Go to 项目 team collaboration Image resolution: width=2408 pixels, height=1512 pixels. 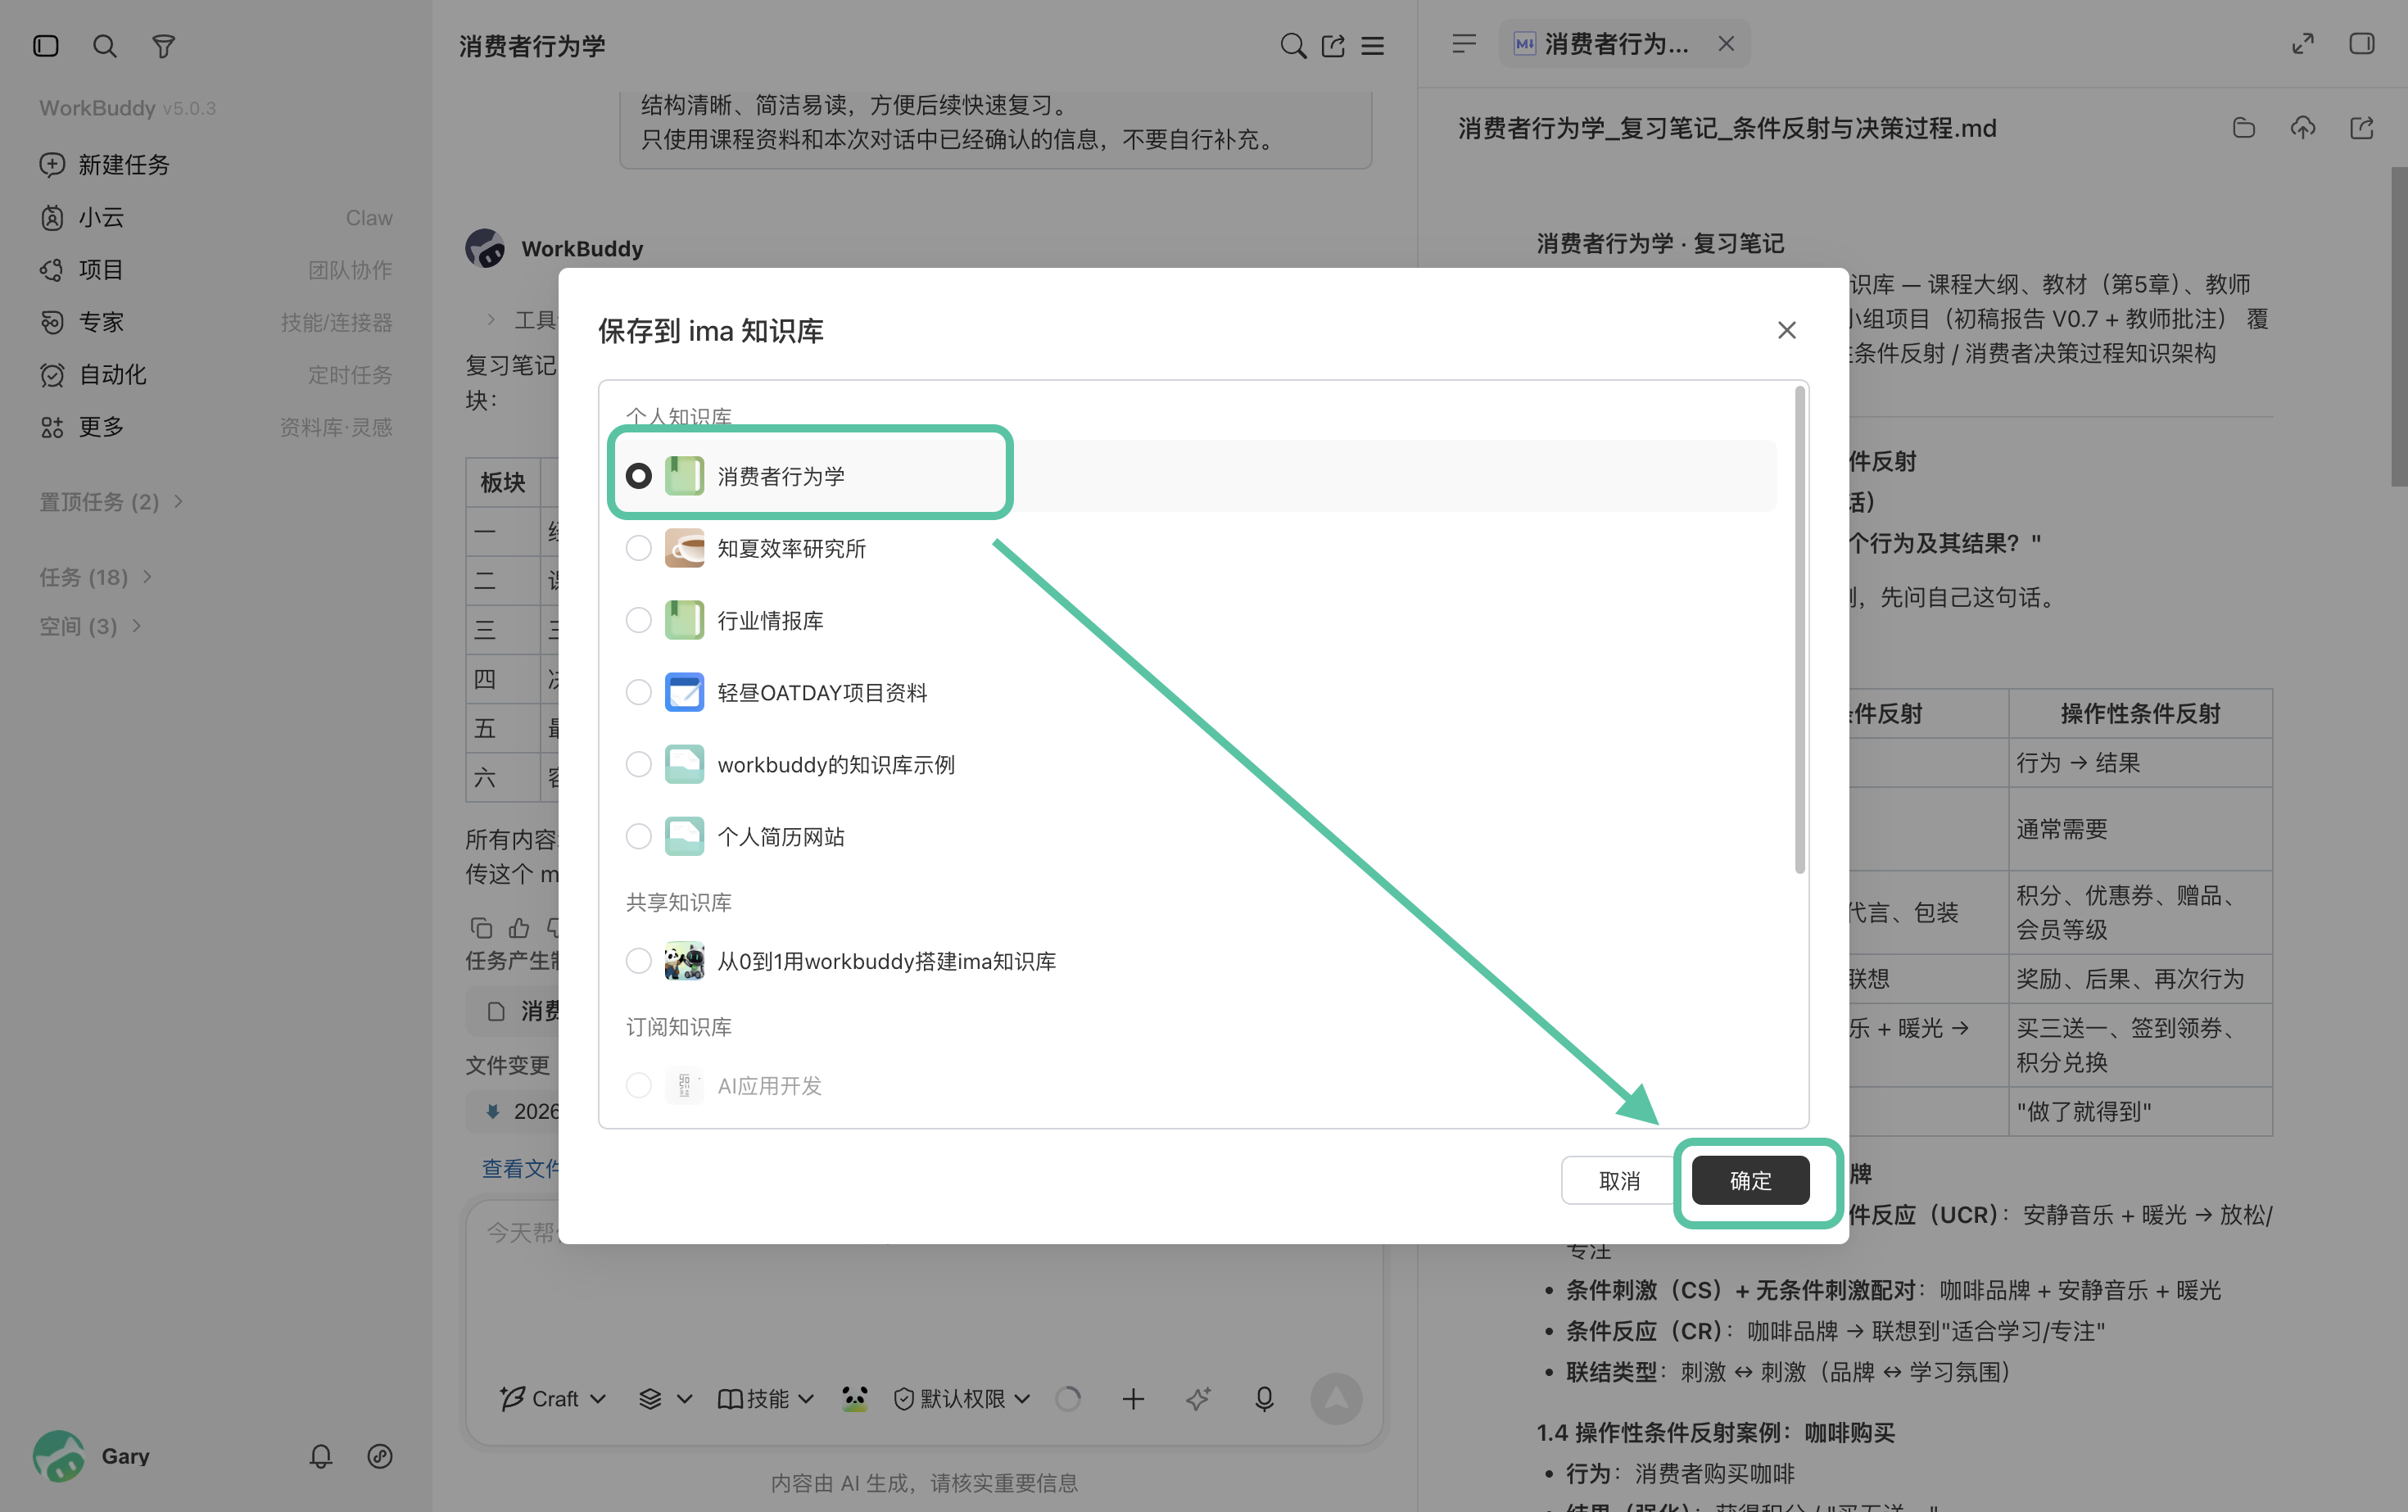click(x=216, y=269)
